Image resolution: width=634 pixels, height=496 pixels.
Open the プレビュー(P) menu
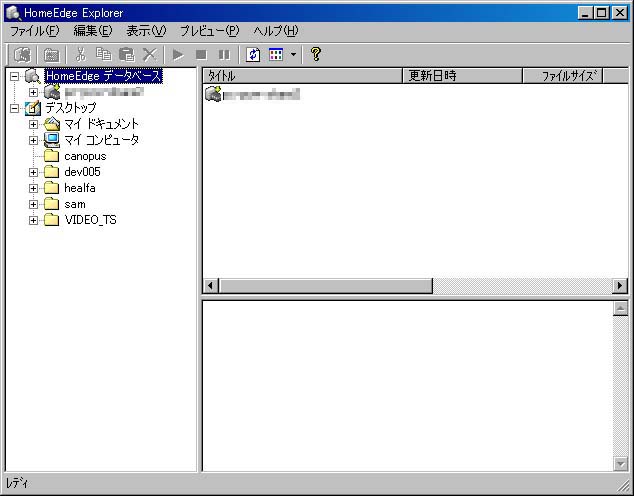click(209, 31)
